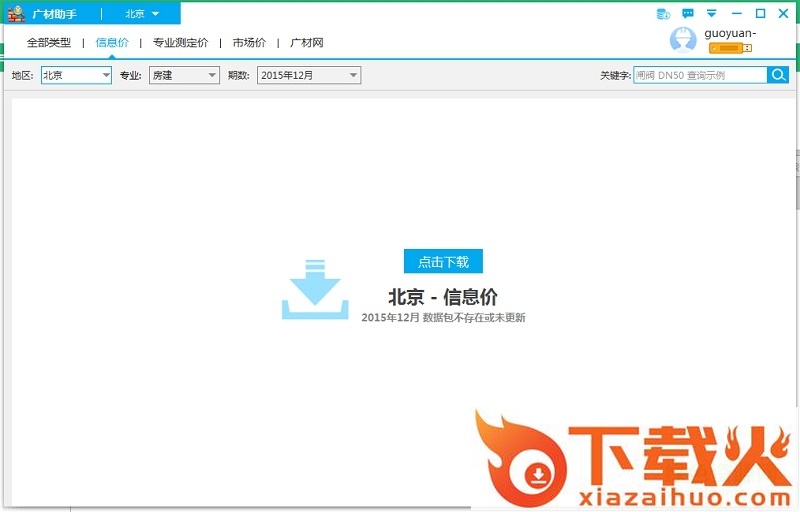Switch to 广材网 tab
This screenshot has width=800, height=512.
tap(307, 42)
